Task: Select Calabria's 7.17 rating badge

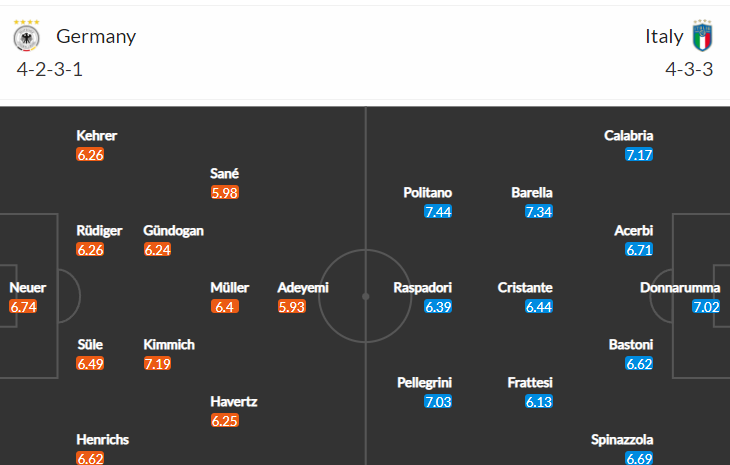Action: [639, 155]
